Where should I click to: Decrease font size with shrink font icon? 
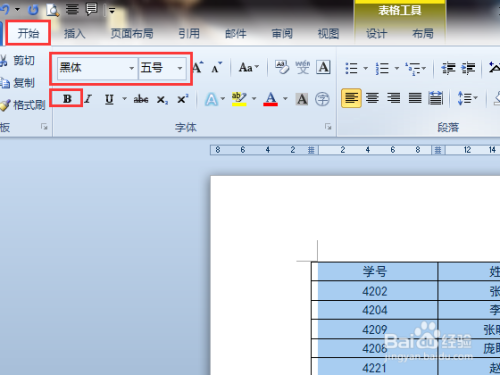216,68
